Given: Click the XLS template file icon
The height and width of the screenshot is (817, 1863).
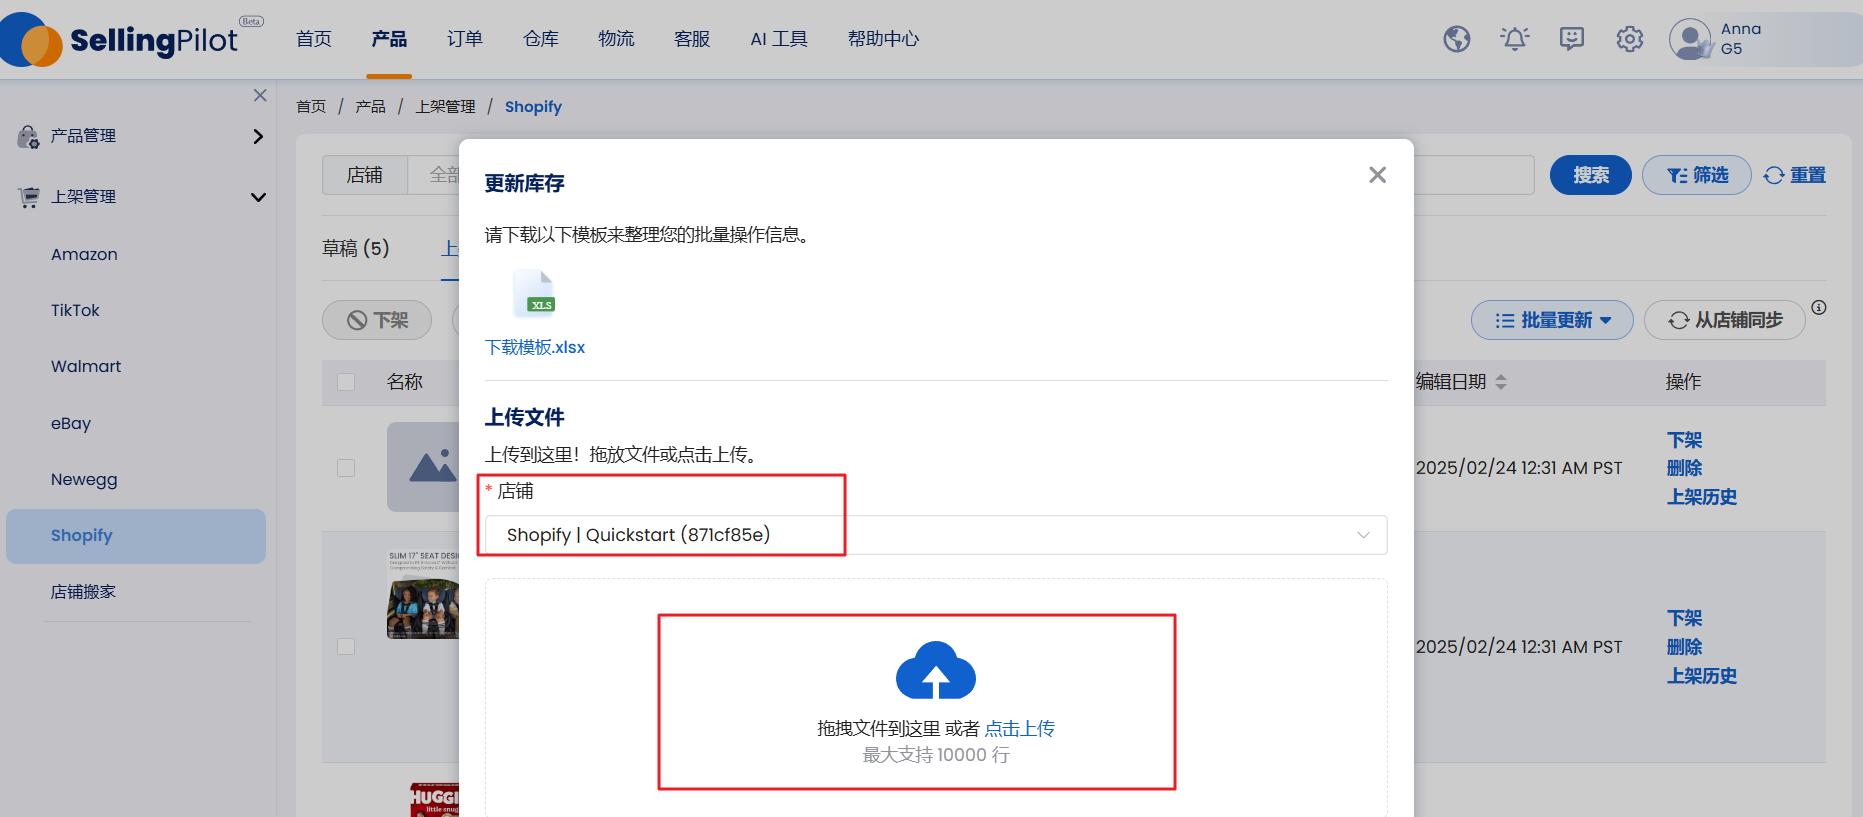Looking at the screenshot, I should 534,293.
